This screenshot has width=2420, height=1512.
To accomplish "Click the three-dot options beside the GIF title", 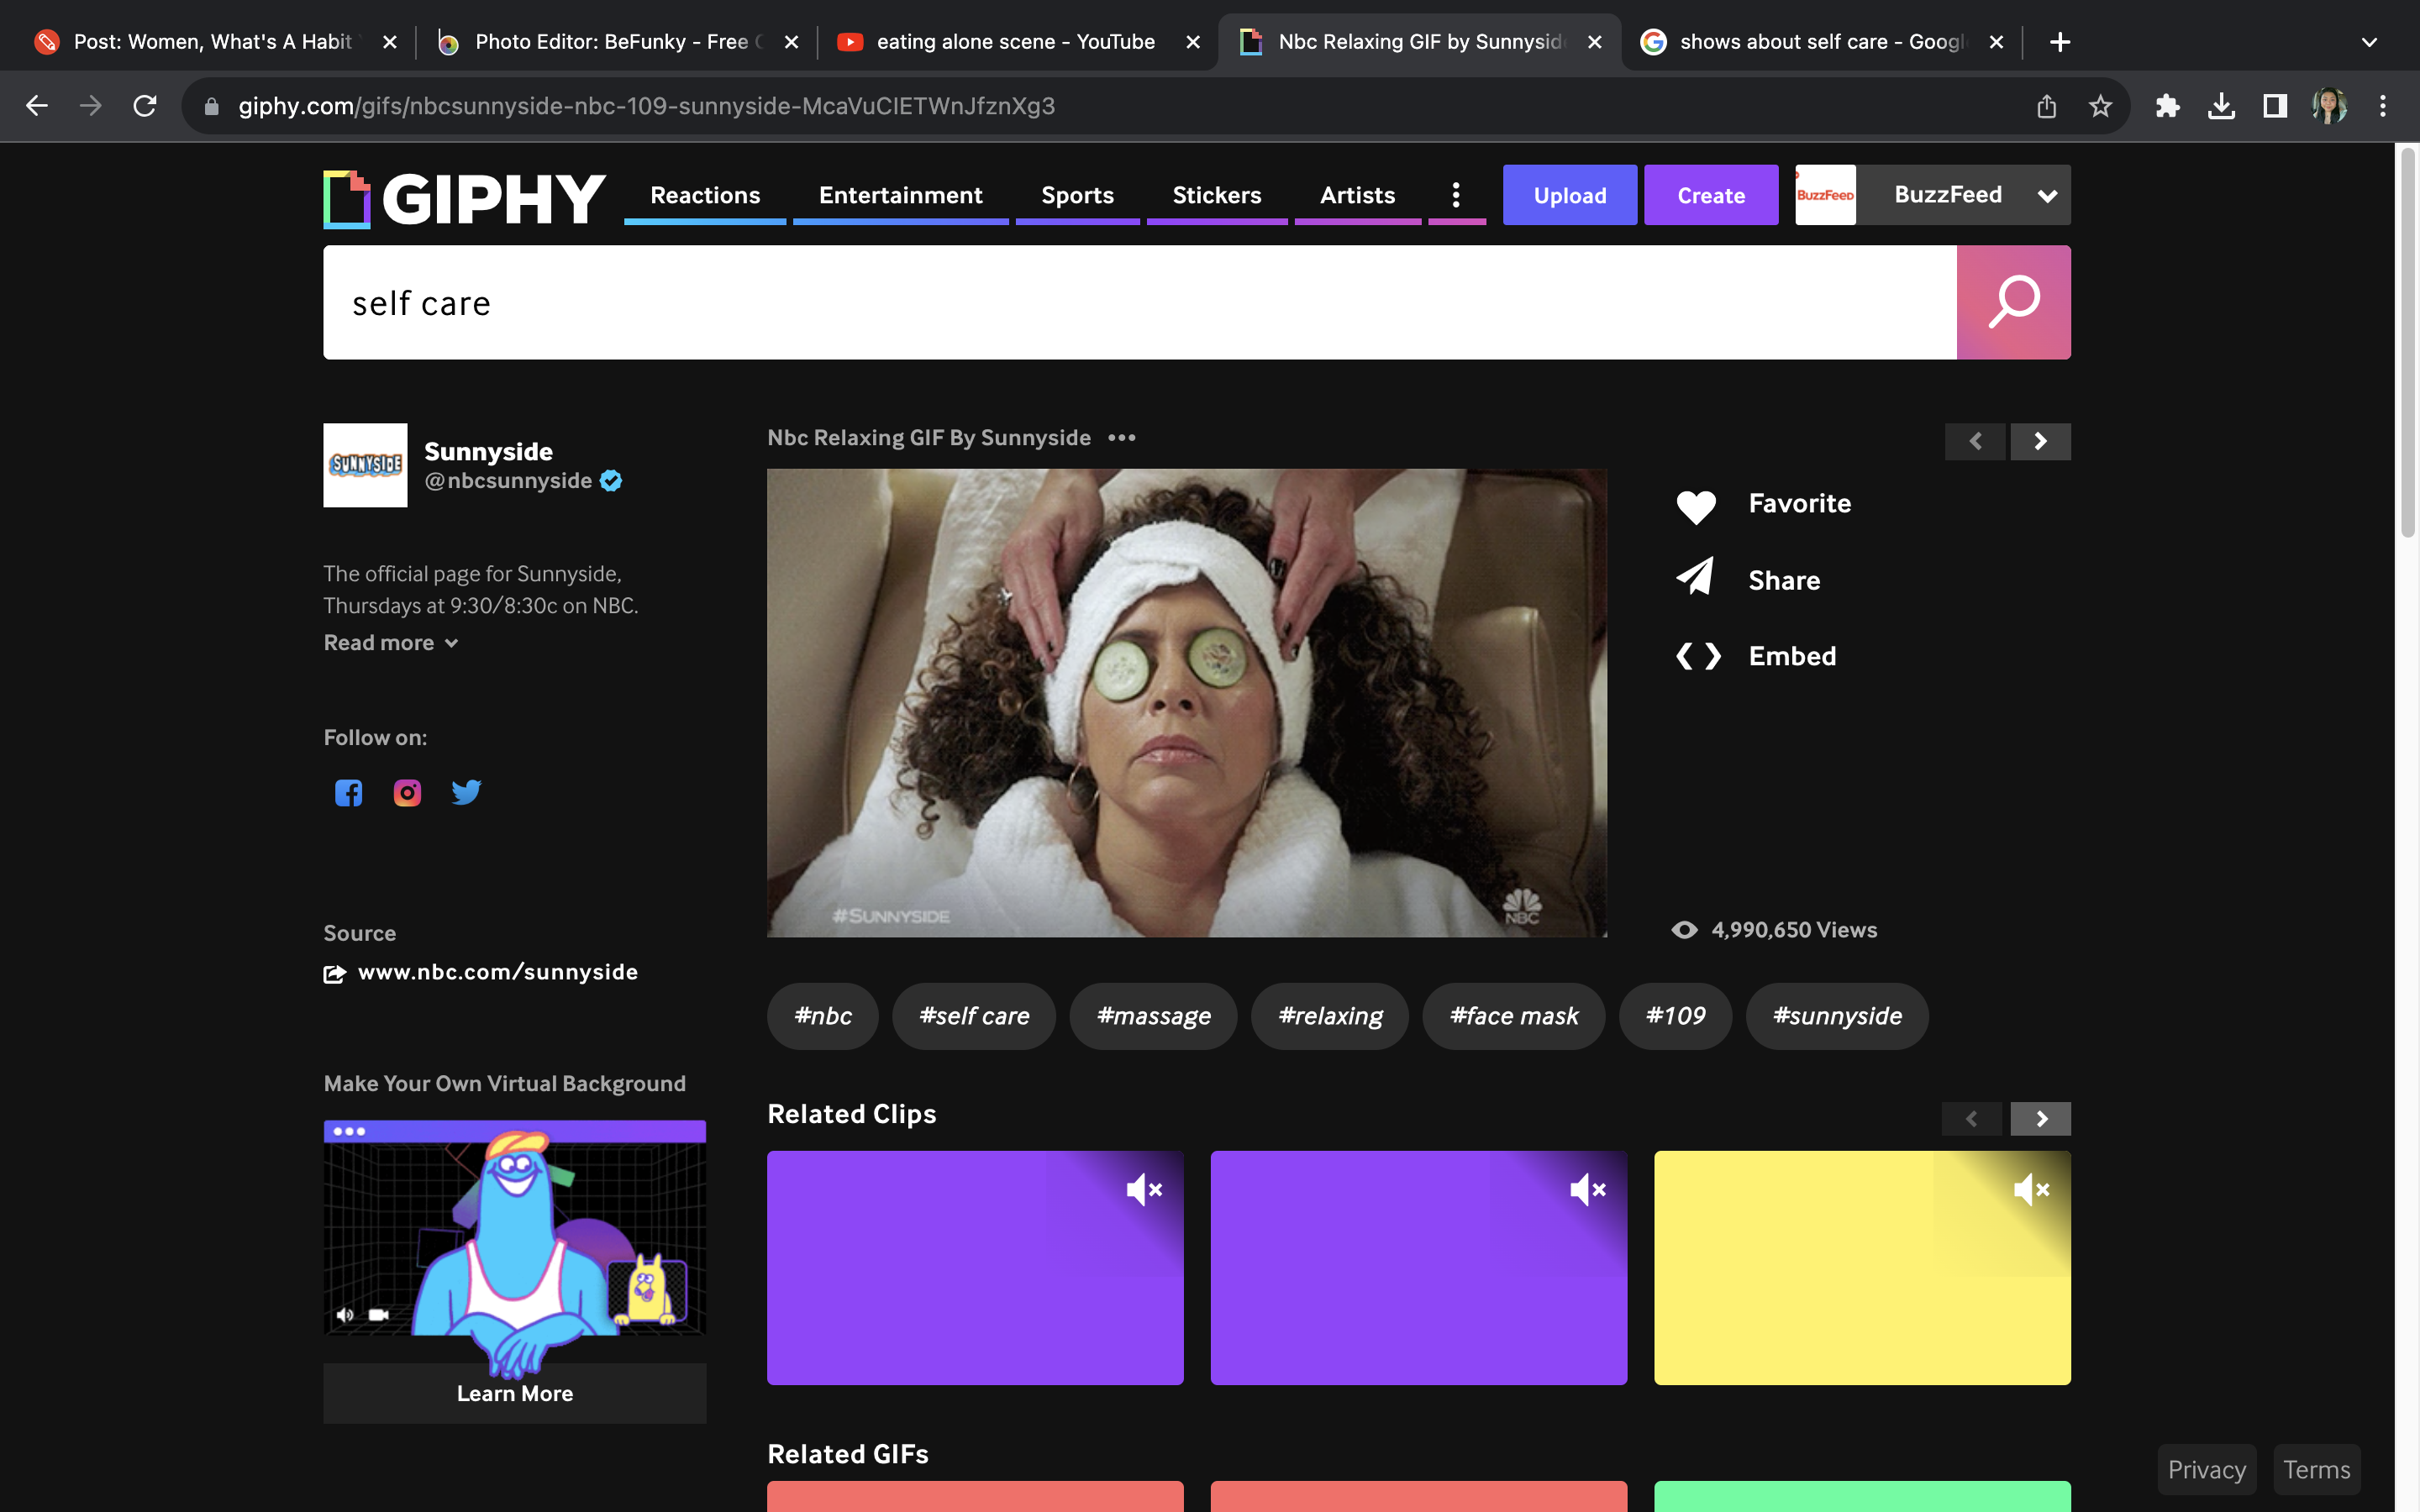I will click(1121, 438).
